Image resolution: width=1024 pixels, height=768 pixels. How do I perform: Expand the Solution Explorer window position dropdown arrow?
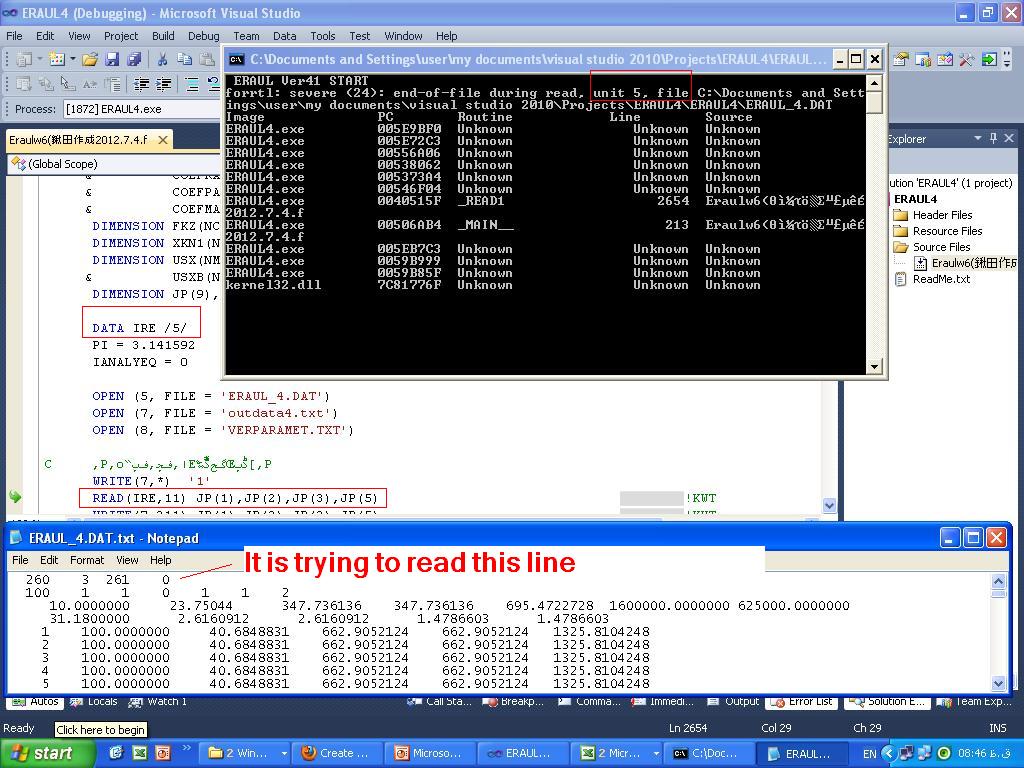(x=979, y=139)
